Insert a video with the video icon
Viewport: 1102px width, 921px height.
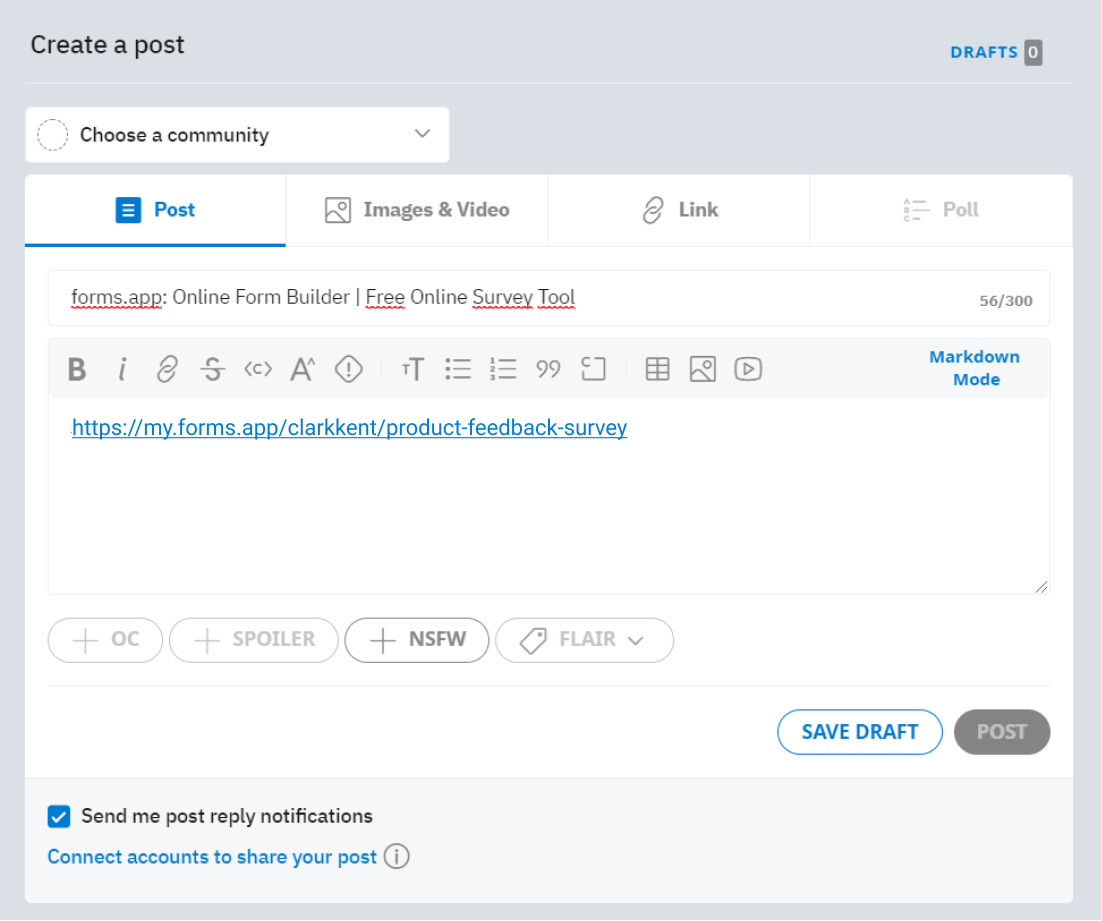(748, 369)
